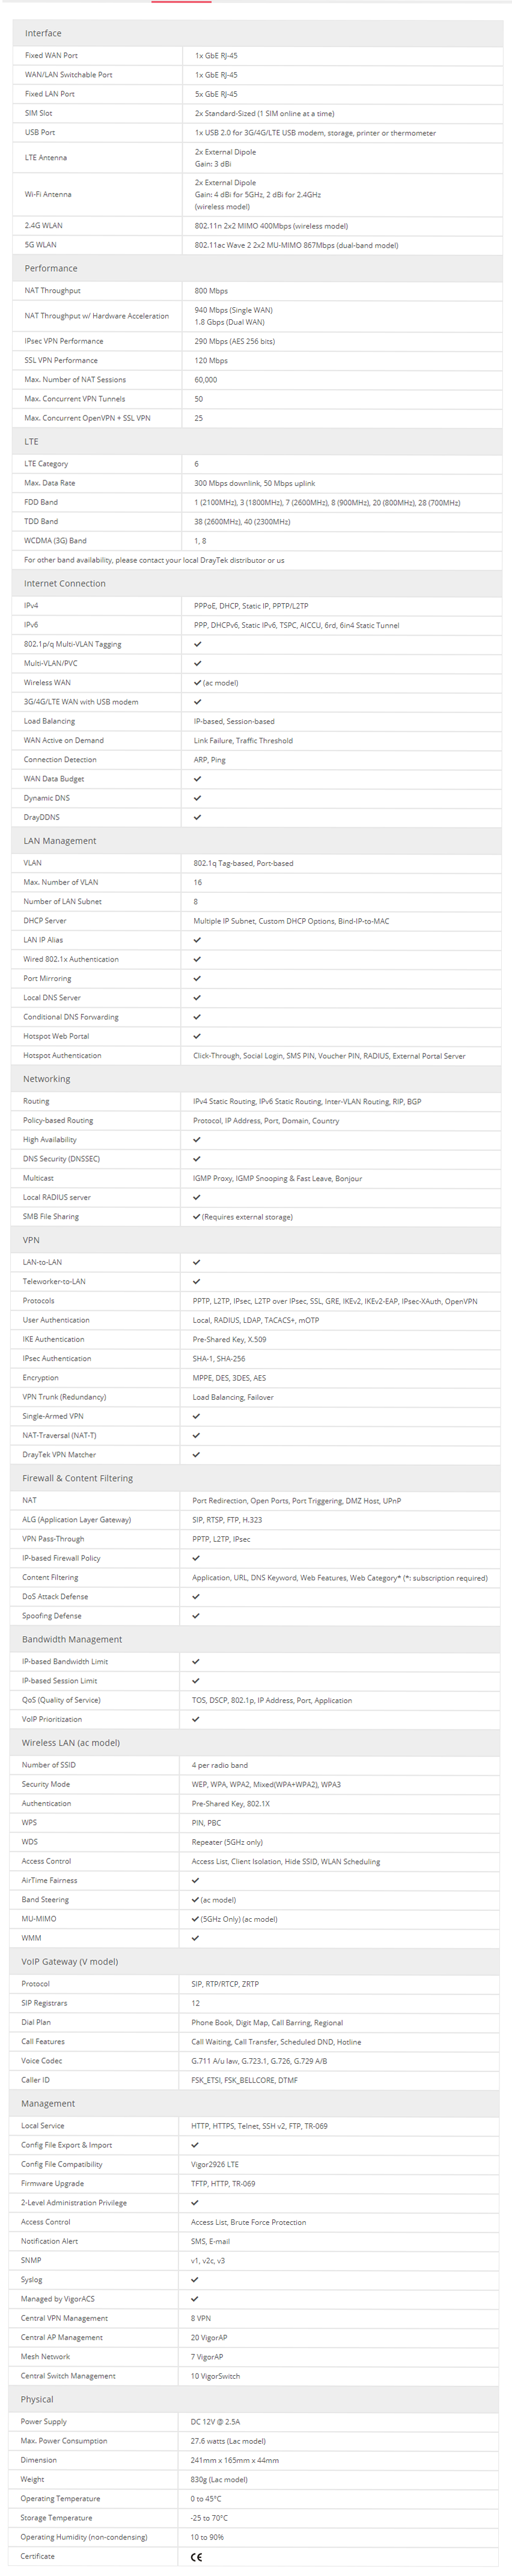512x2576 pixels.
Task: Click the CE certificate mark icon
Action: click(196, 2557)
